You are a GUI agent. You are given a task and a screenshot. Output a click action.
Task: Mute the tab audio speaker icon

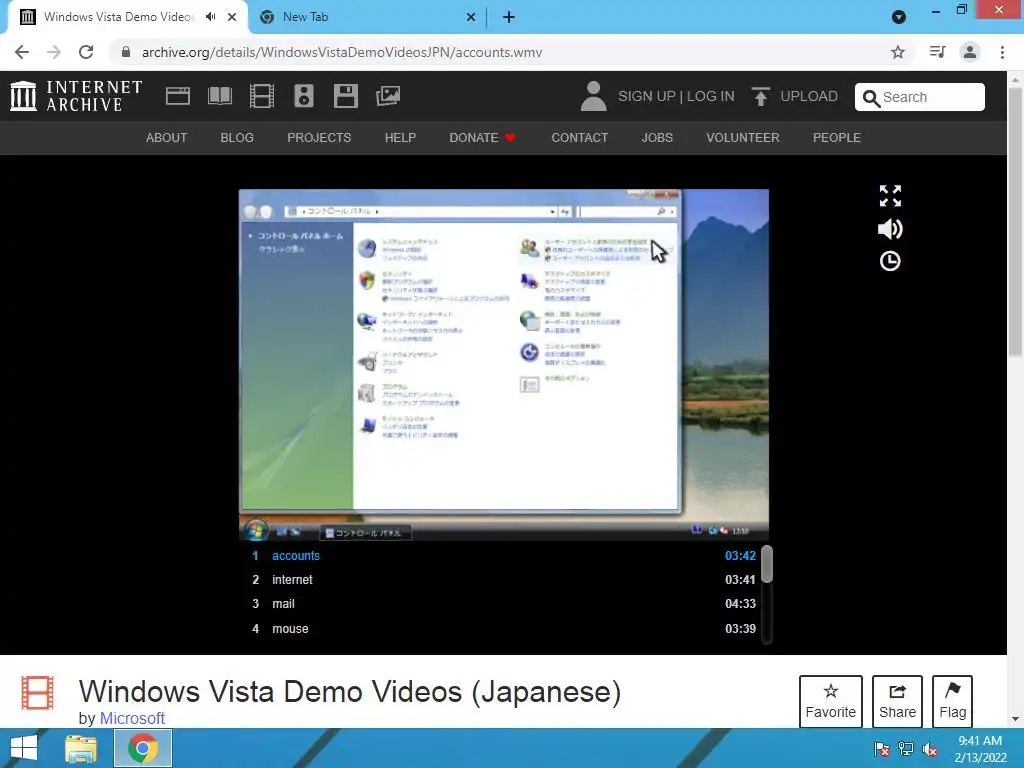(x=210, y=17)
